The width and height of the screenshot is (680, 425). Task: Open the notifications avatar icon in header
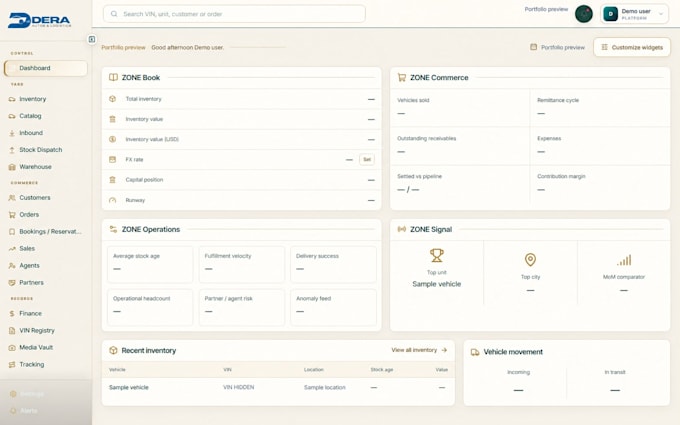584,14
